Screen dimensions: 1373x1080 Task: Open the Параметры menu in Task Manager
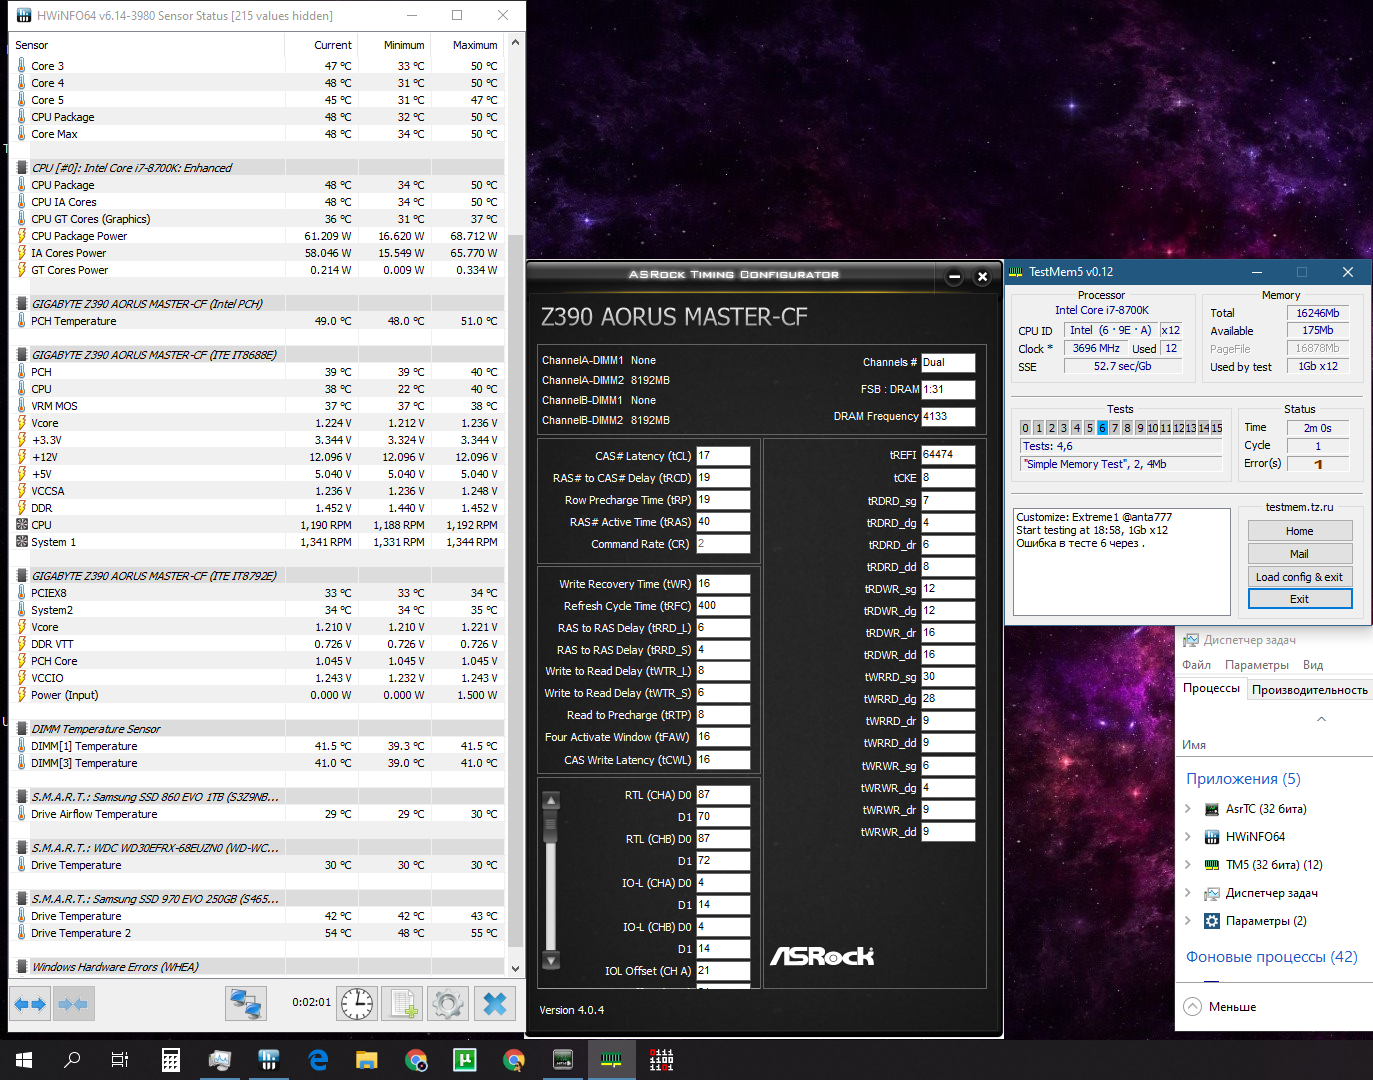coord(1257,665)
